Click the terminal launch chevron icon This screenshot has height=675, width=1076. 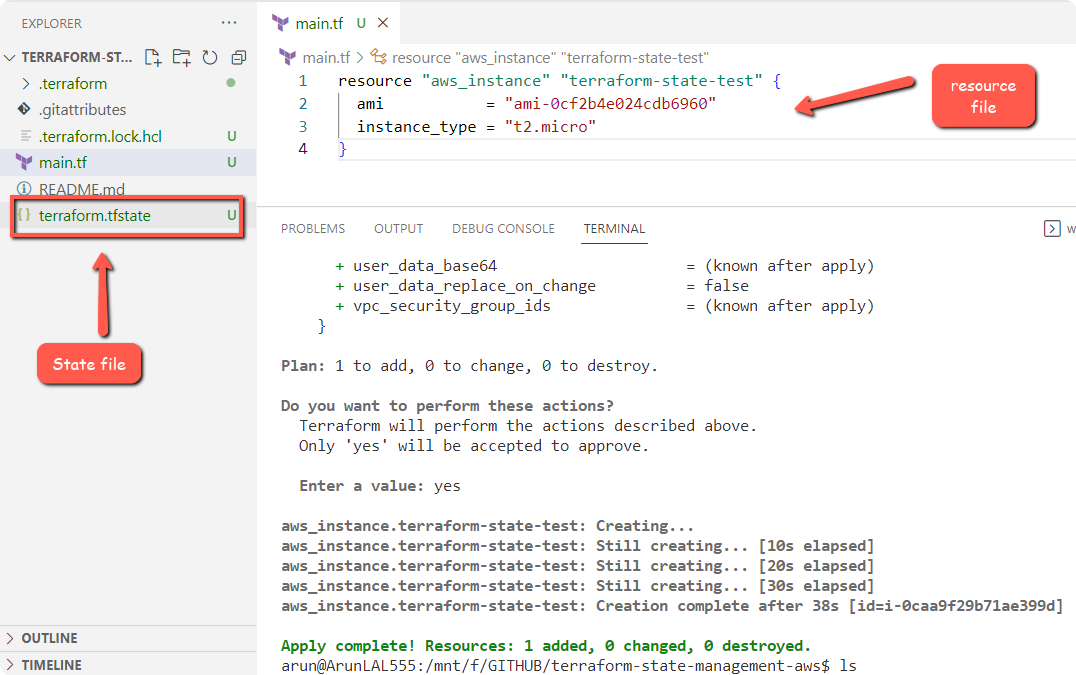coord(1052,228)
